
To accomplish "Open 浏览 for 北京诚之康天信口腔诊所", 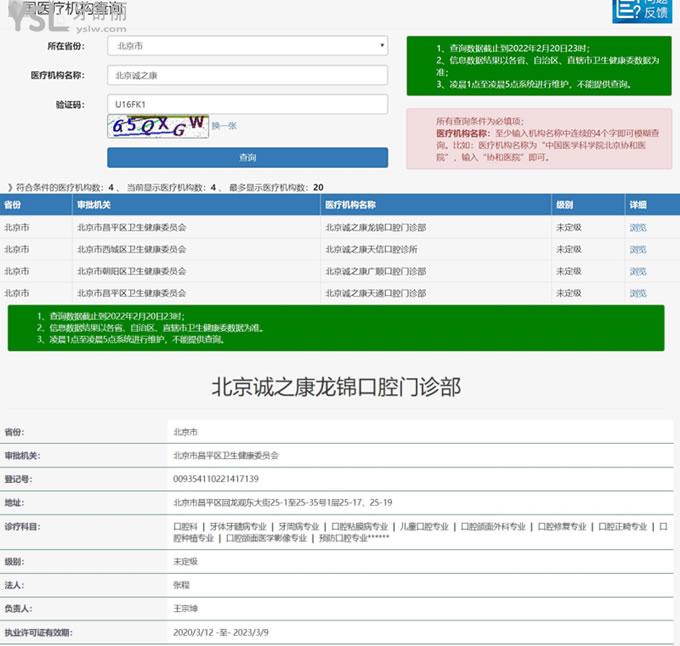I will (638, 249).
